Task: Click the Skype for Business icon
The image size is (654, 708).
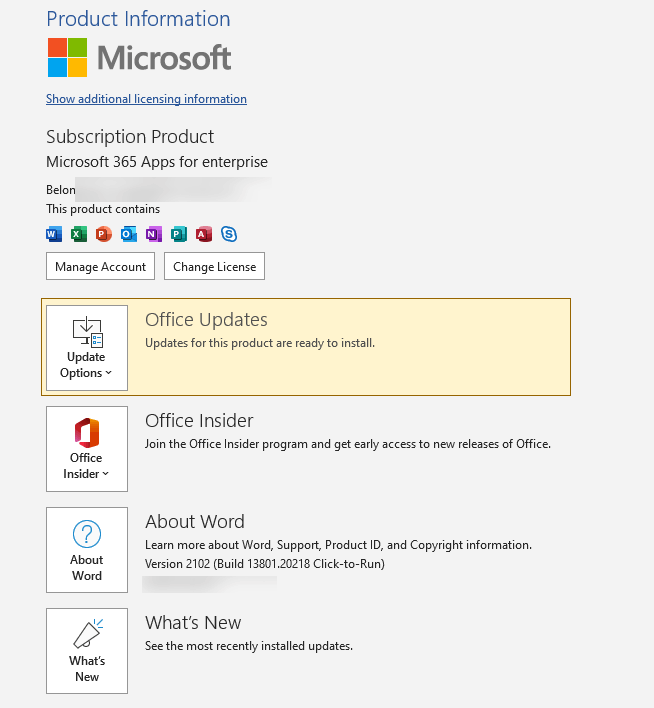Action: pyautogui.click(x=229, y=234)
